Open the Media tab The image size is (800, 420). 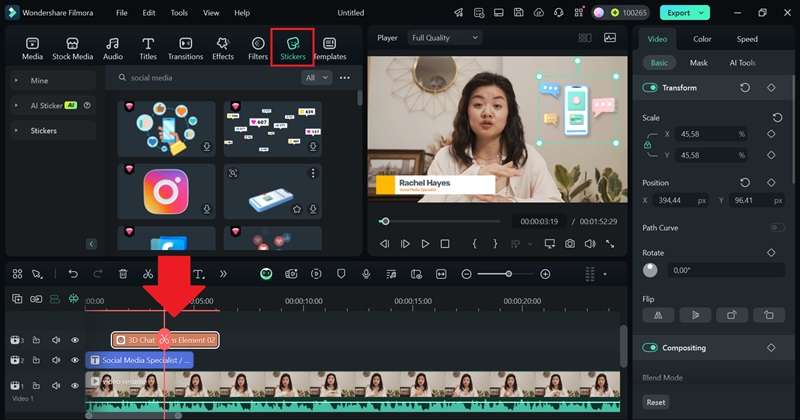[x=32, y=48]
